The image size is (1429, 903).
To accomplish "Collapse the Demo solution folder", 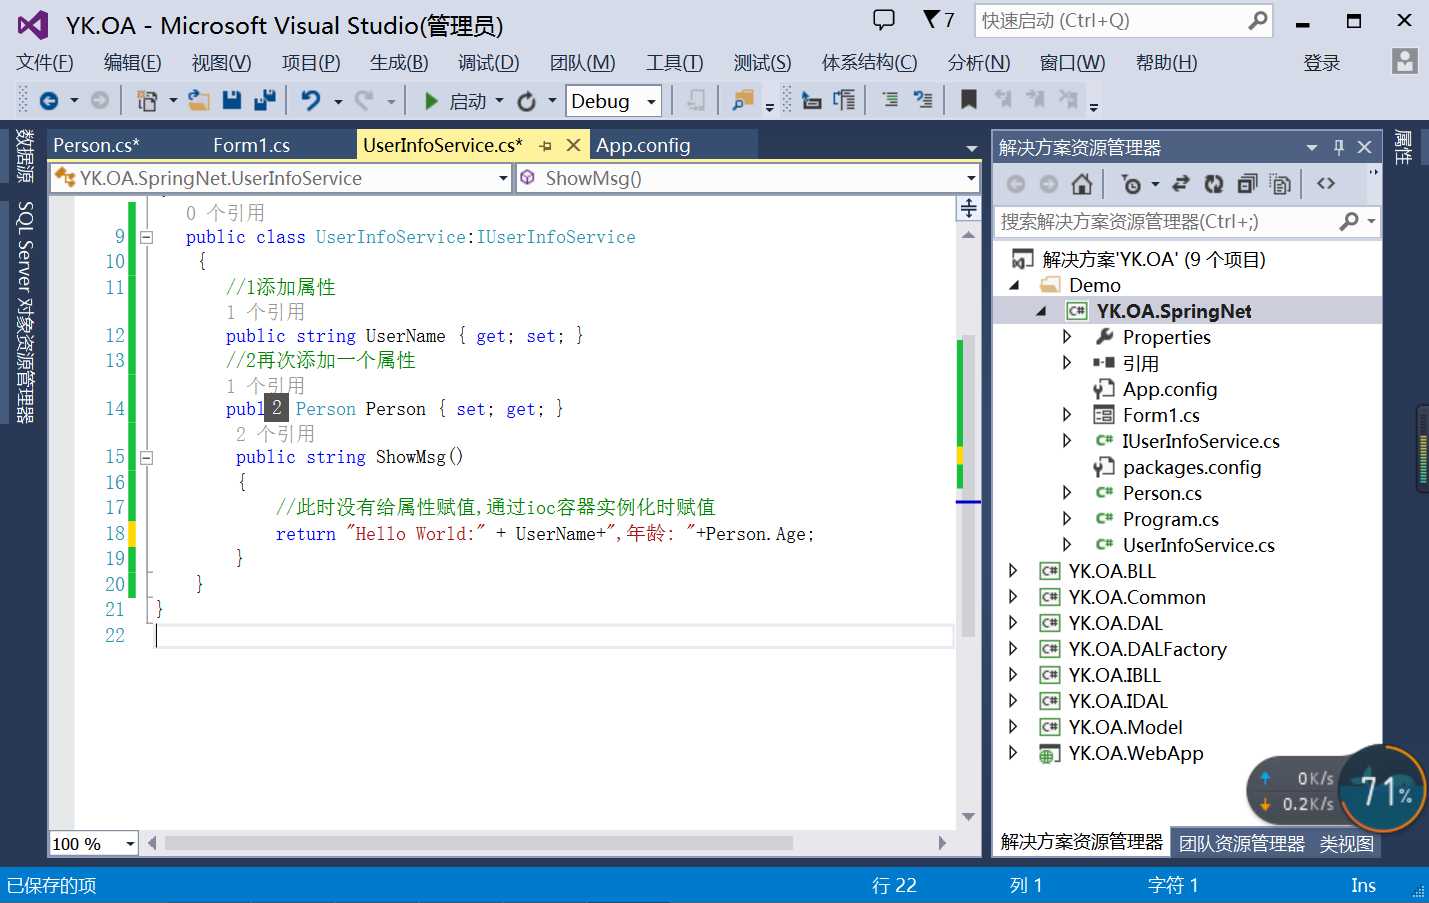I will (x=1015, y=285).
